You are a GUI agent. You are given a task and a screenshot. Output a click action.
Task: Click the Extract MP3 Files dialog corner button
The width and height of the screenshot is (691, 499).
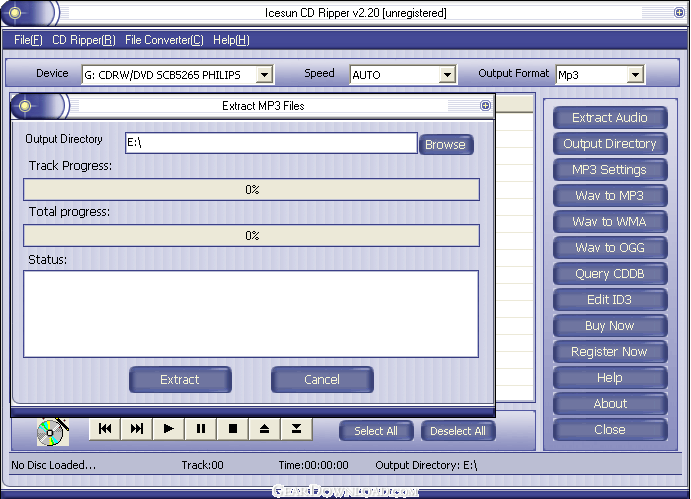(x=485, y=105)
